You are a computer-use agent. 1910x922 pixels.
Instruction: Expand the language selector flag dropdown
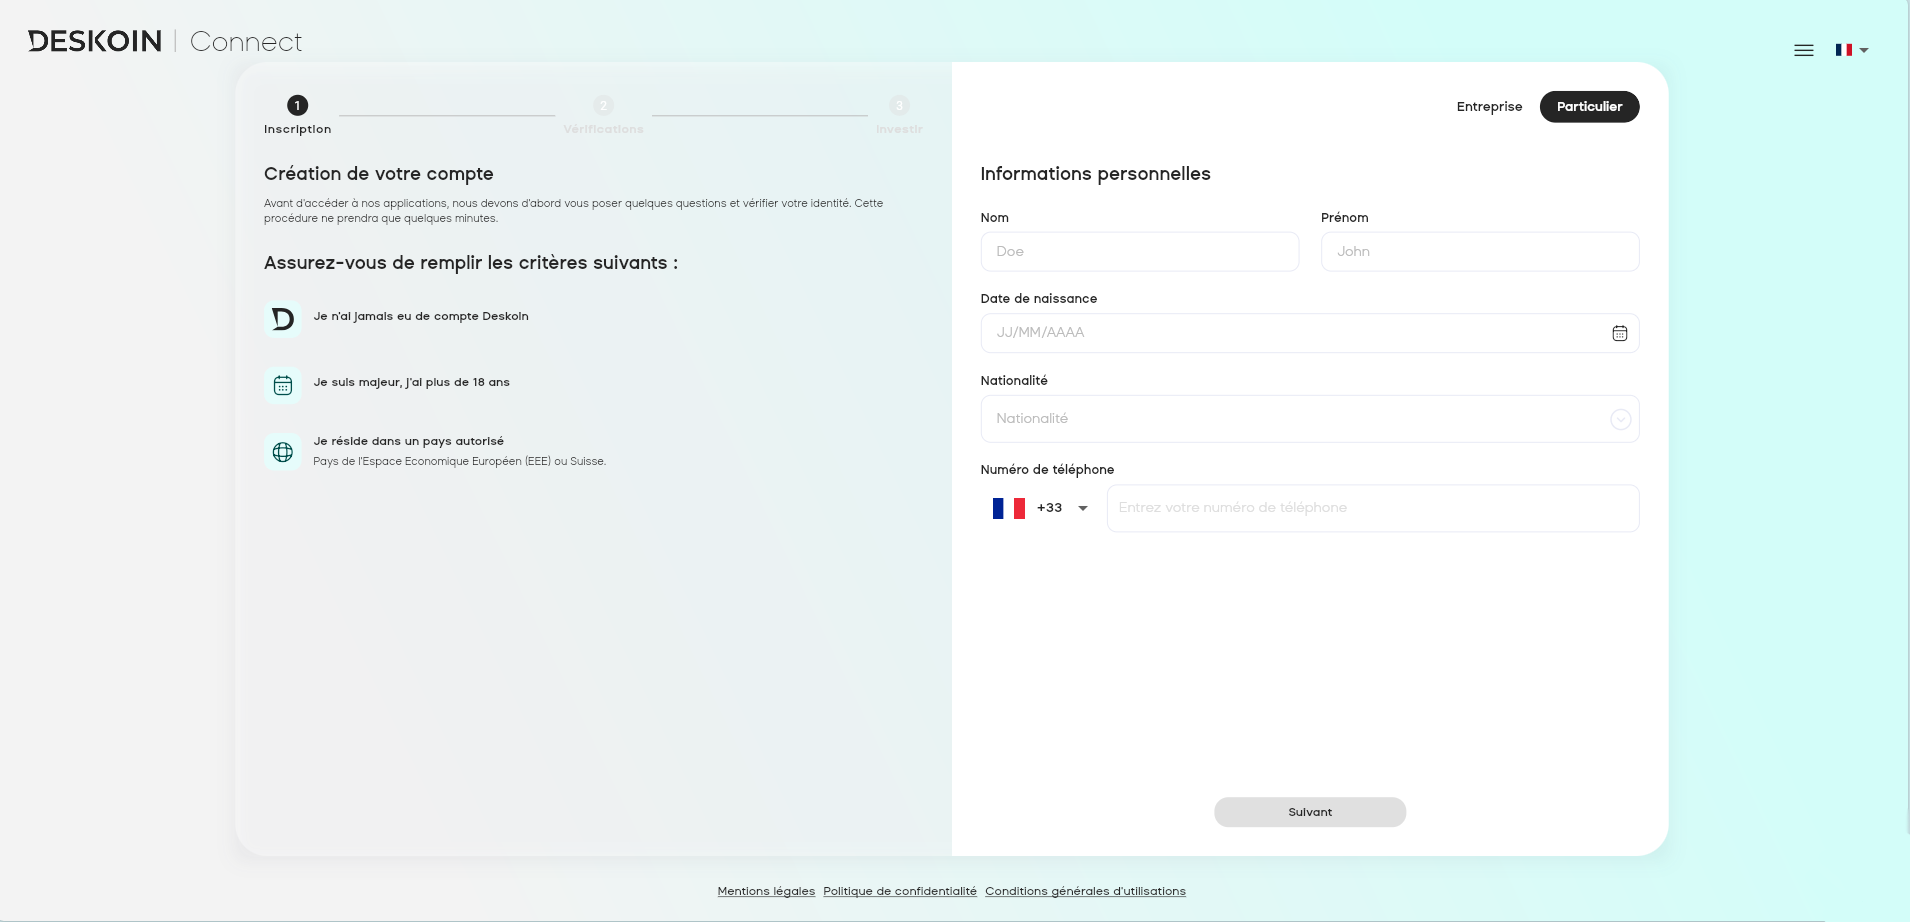1851,50
